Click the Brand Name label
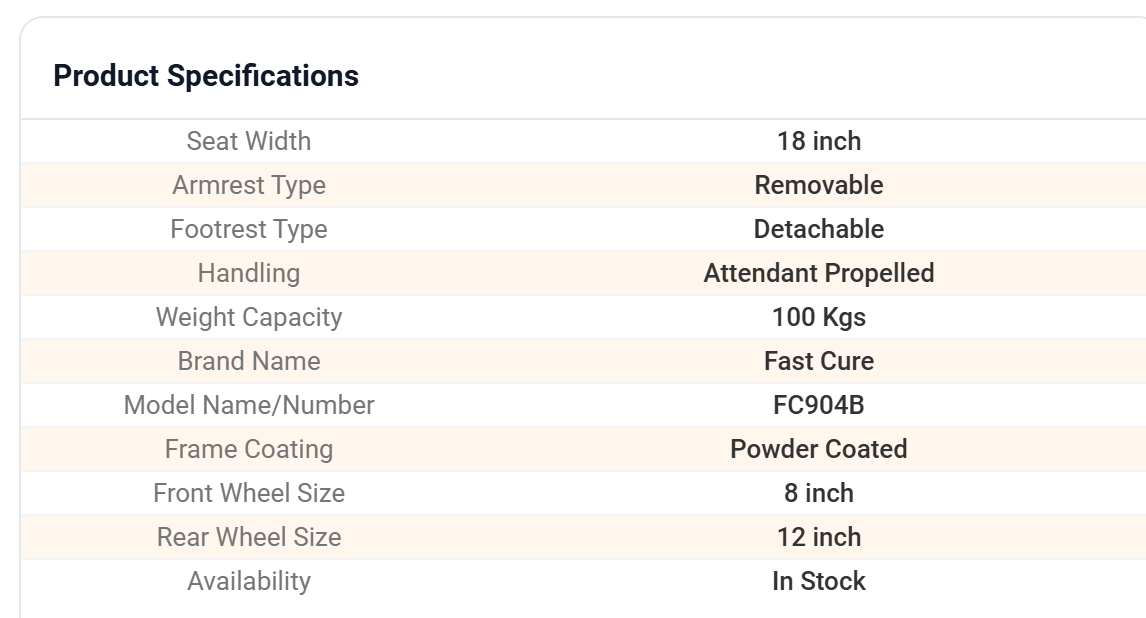Image resolution: width=1146 pixels, height=618 pixels. click(249, 361)
